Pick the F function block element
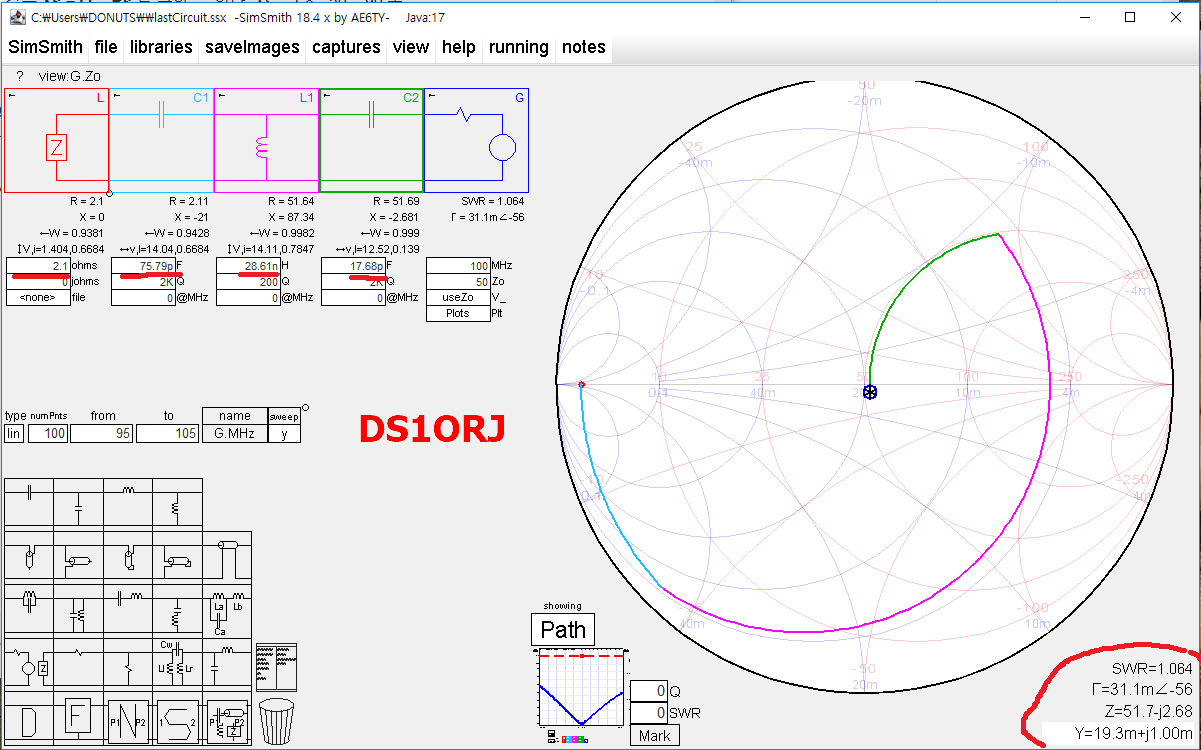The image size is (1201, 750). 78,718
